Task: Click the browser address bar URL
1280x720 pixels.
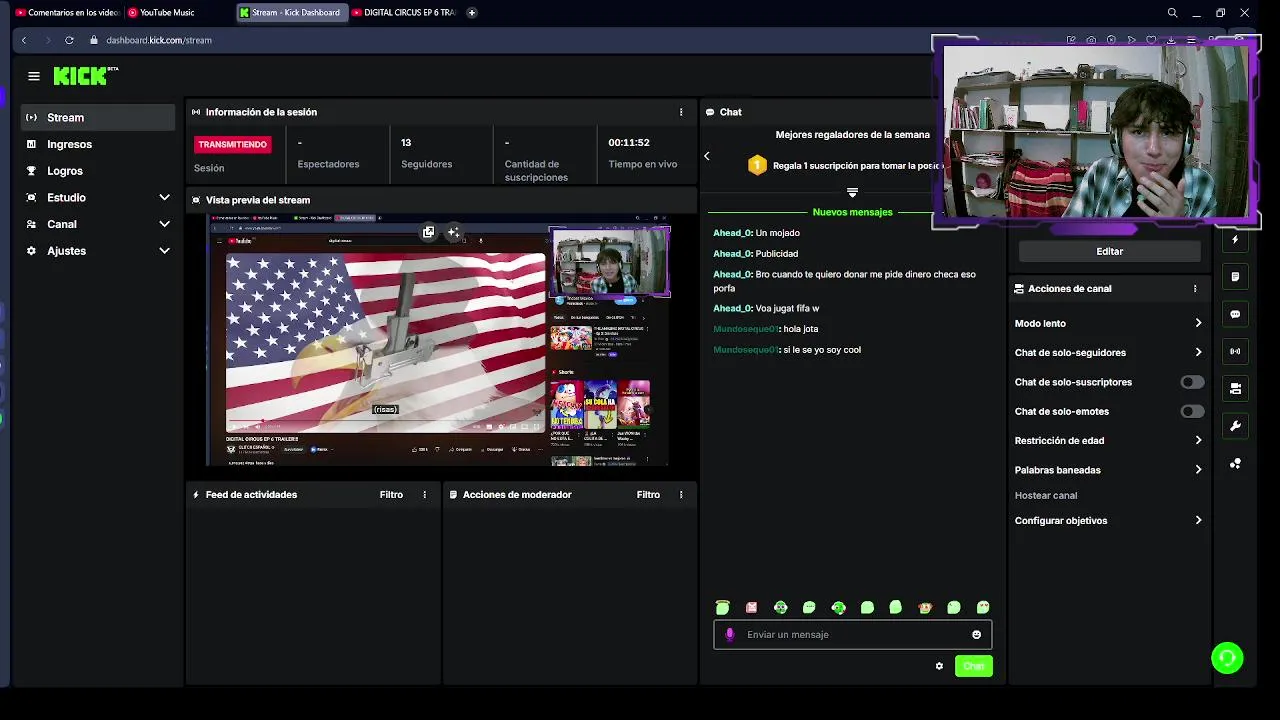Action: click(x=159, y=40)
